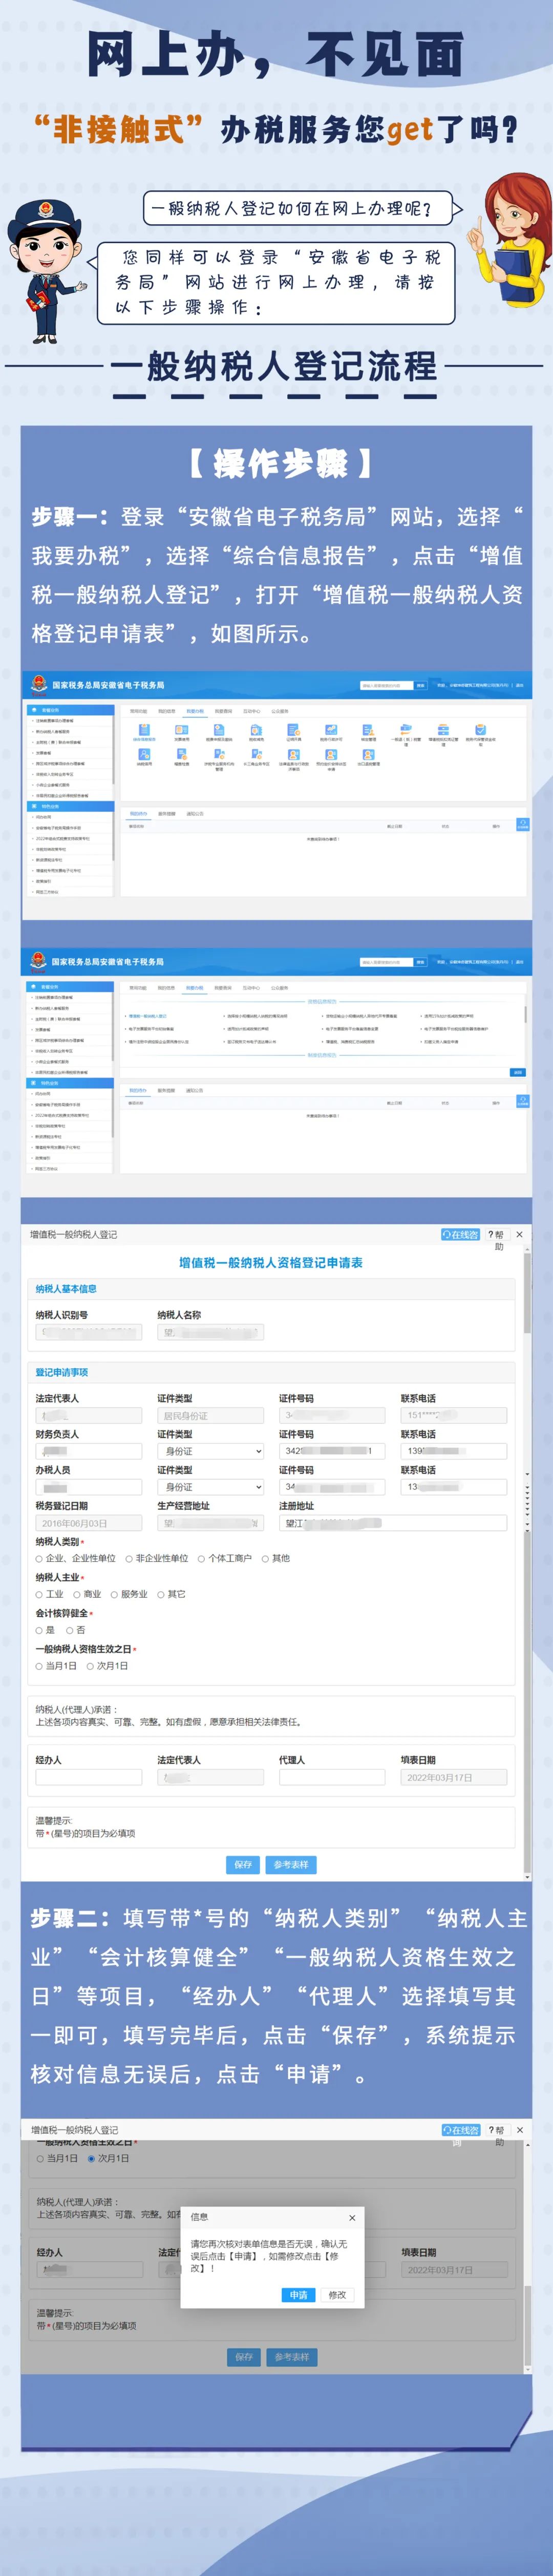
Task: Click the 增值税一般纳税人资格登记申请表 form heading
Action: coord(271,1263)
